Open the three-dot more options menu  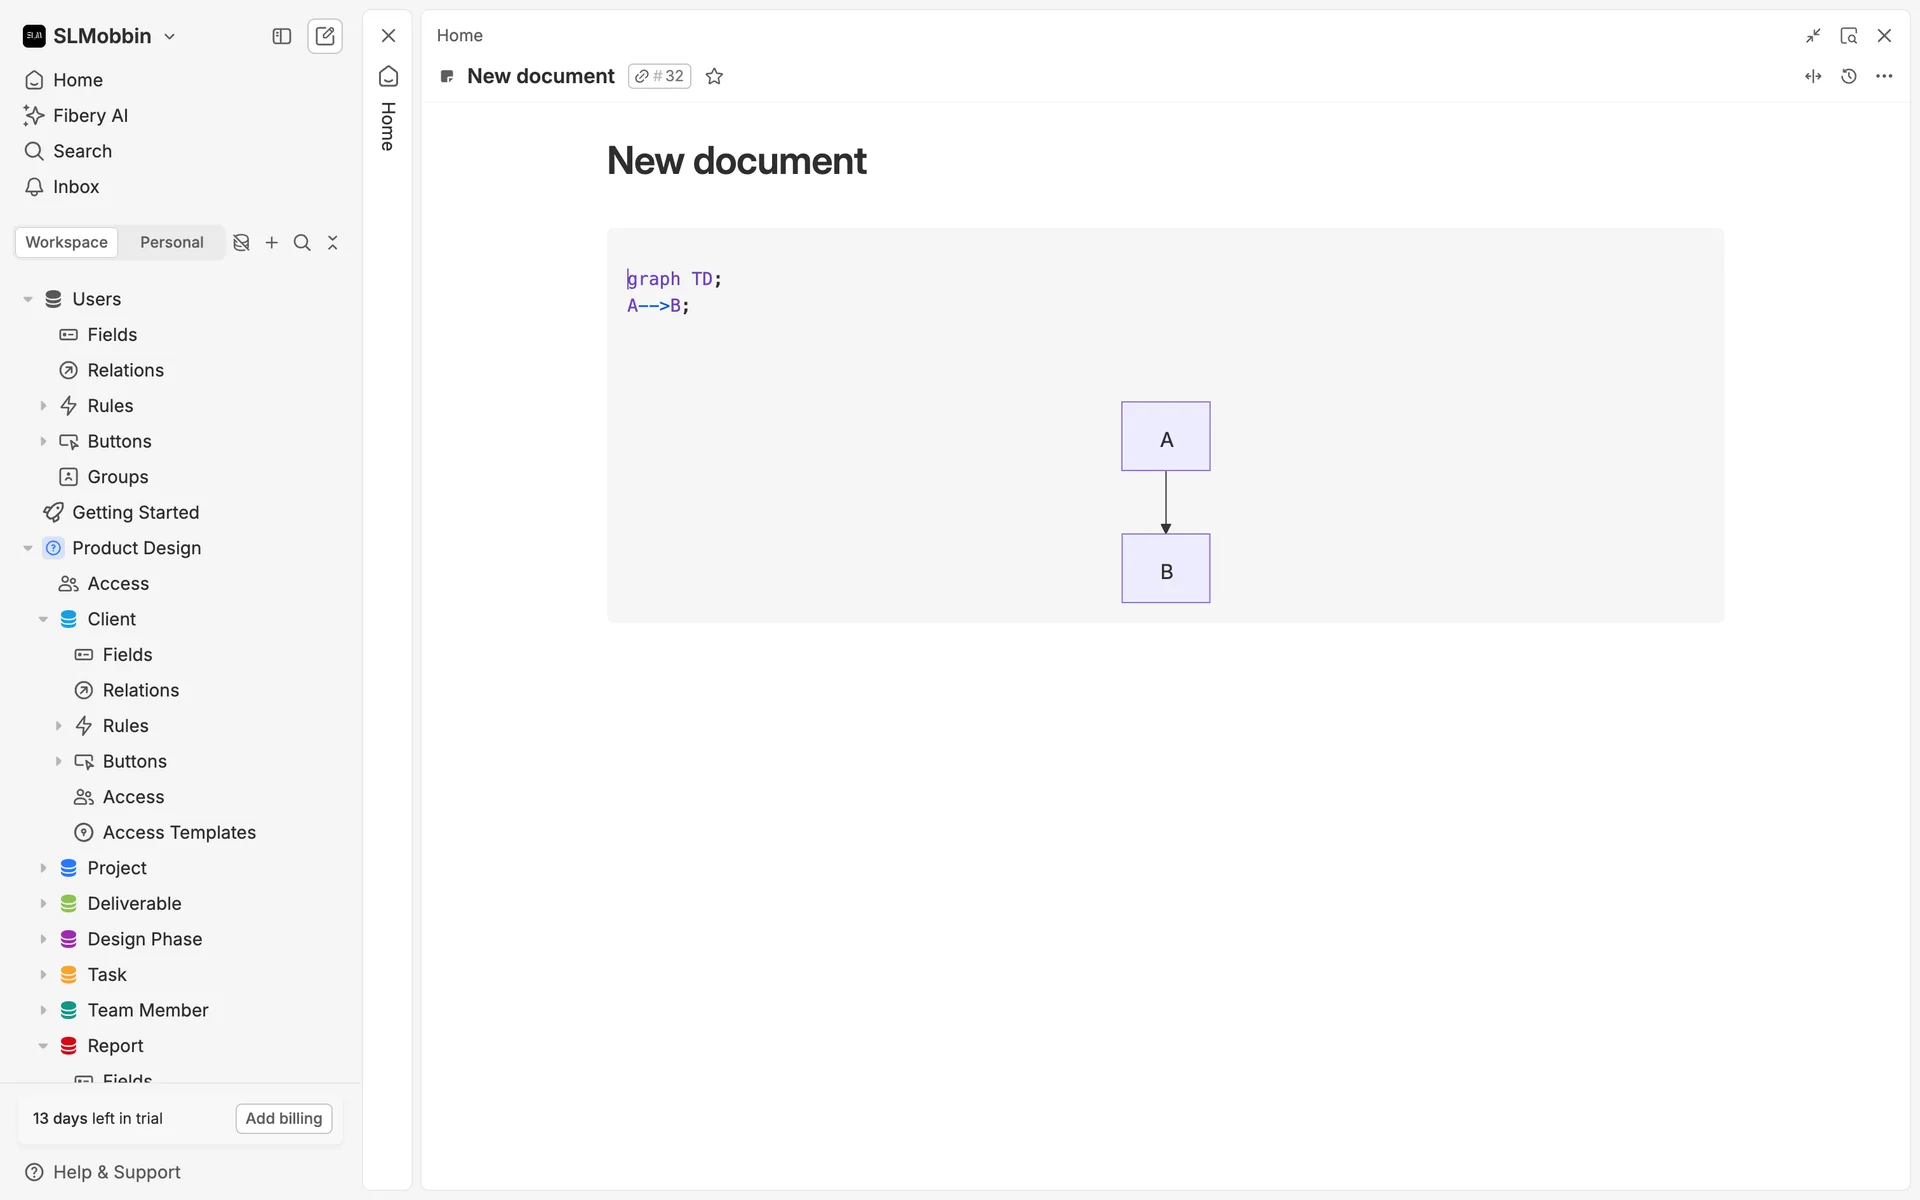click(x=1884, y=76)
